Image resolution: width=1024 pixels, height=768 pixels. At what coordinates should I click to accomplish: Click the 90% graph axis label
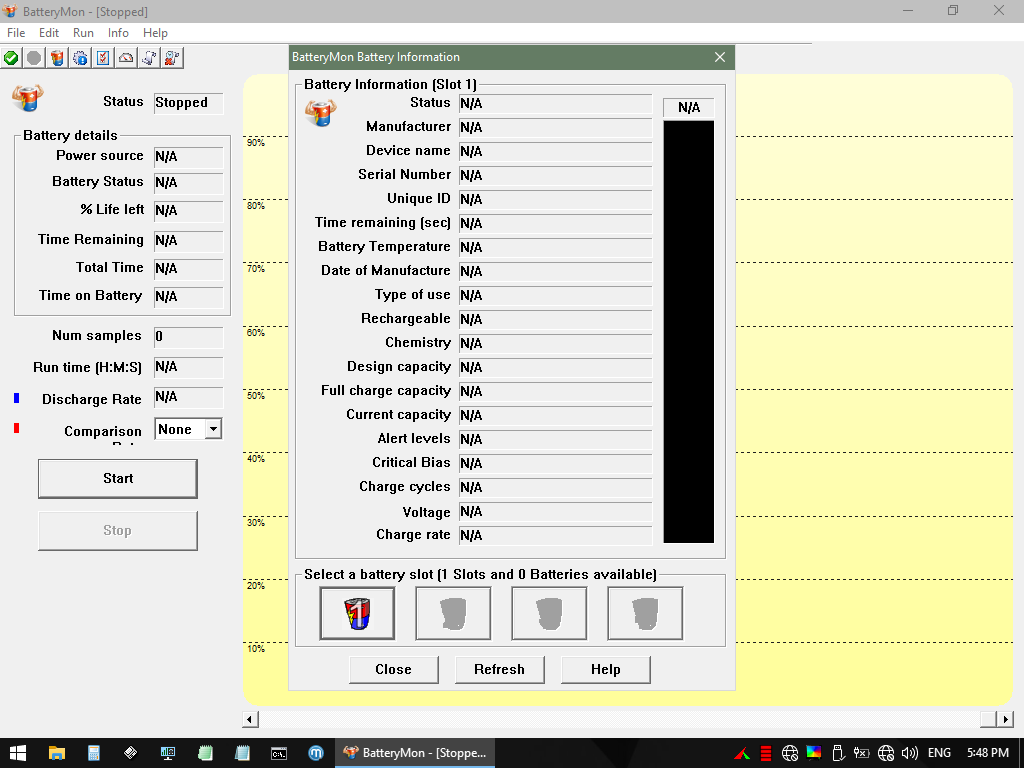tap(256, 142)
